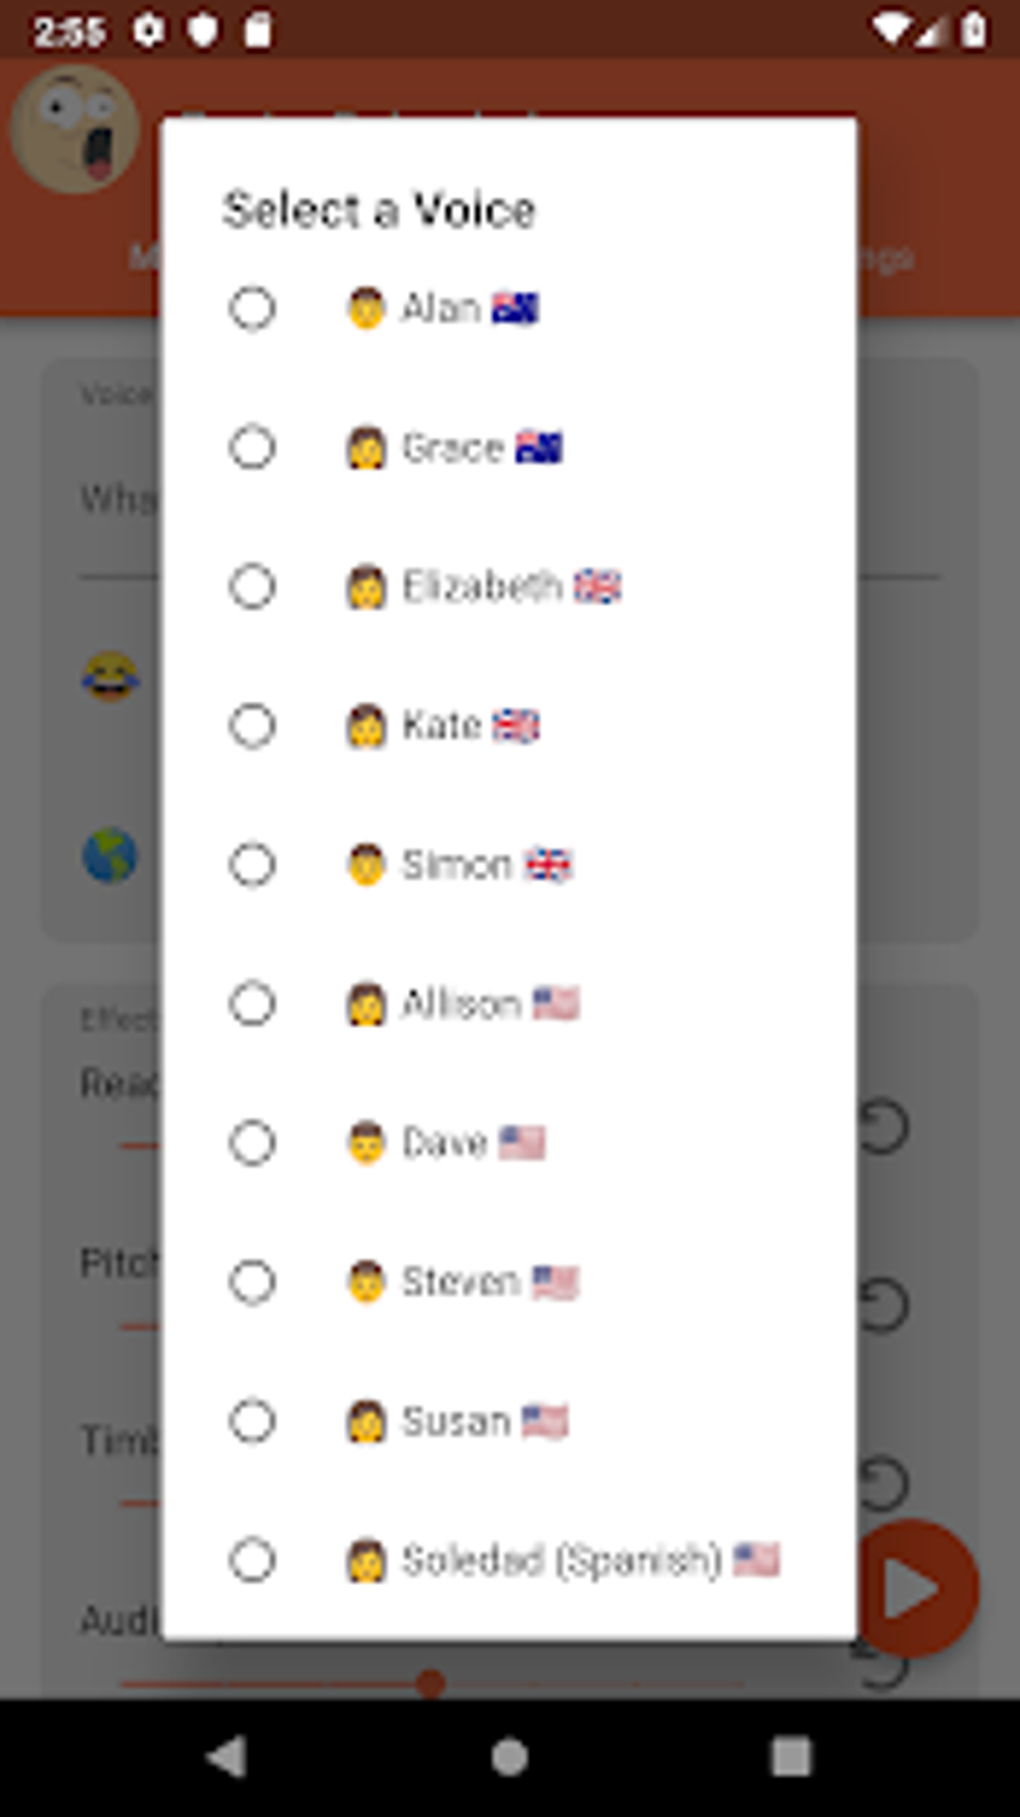Viewport: 1020px width, 1817px height.
Task: Reset the Pitch effect with the undo icon
Action: pos(883,1305)
